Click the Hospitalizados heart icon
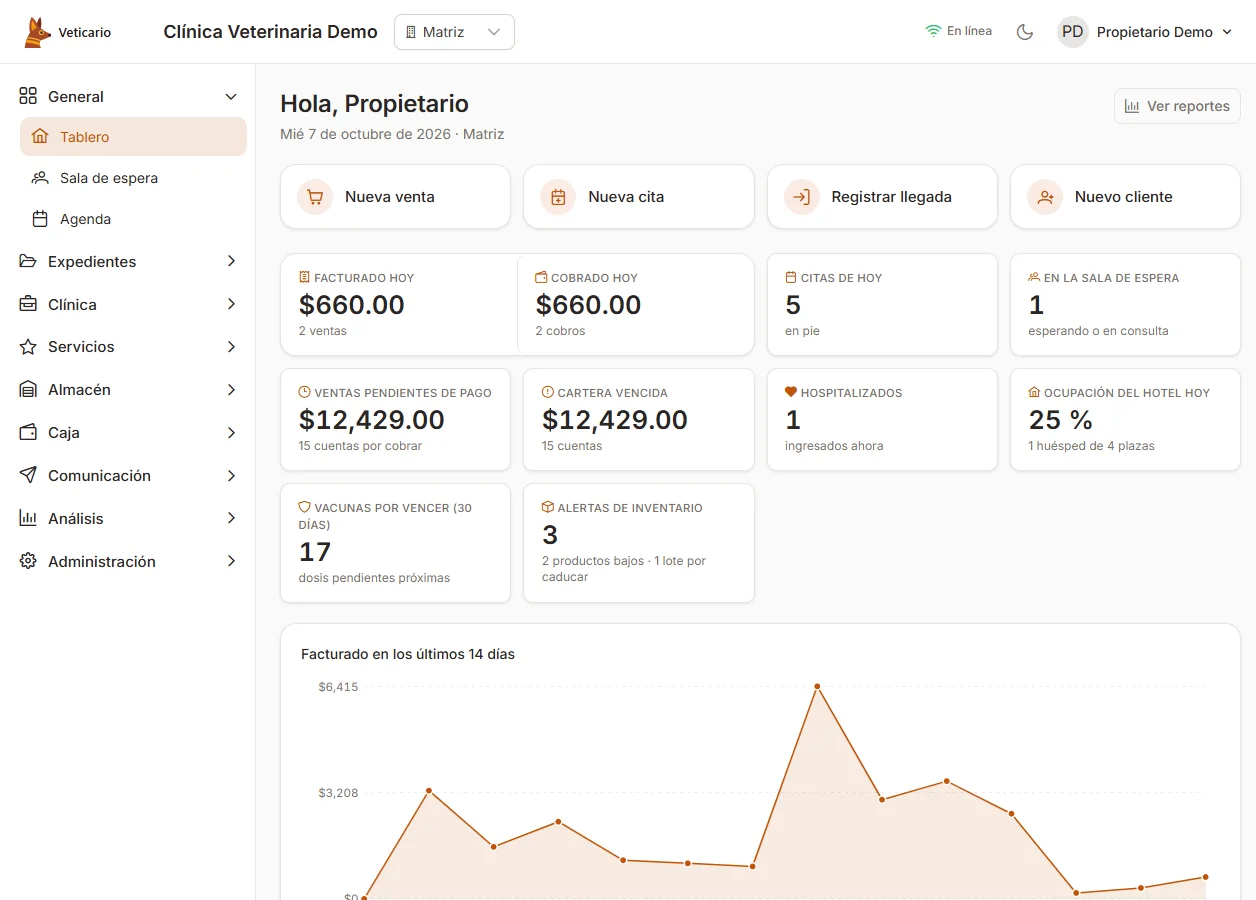Viewport: 1256px width, 900px height. 791,393
